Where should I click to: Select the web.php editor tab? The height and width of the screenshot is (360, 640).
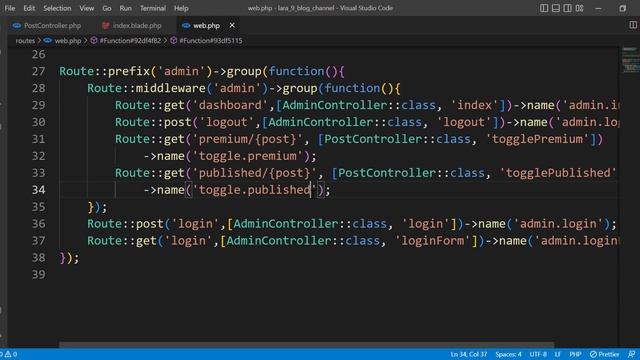point(206,25)
